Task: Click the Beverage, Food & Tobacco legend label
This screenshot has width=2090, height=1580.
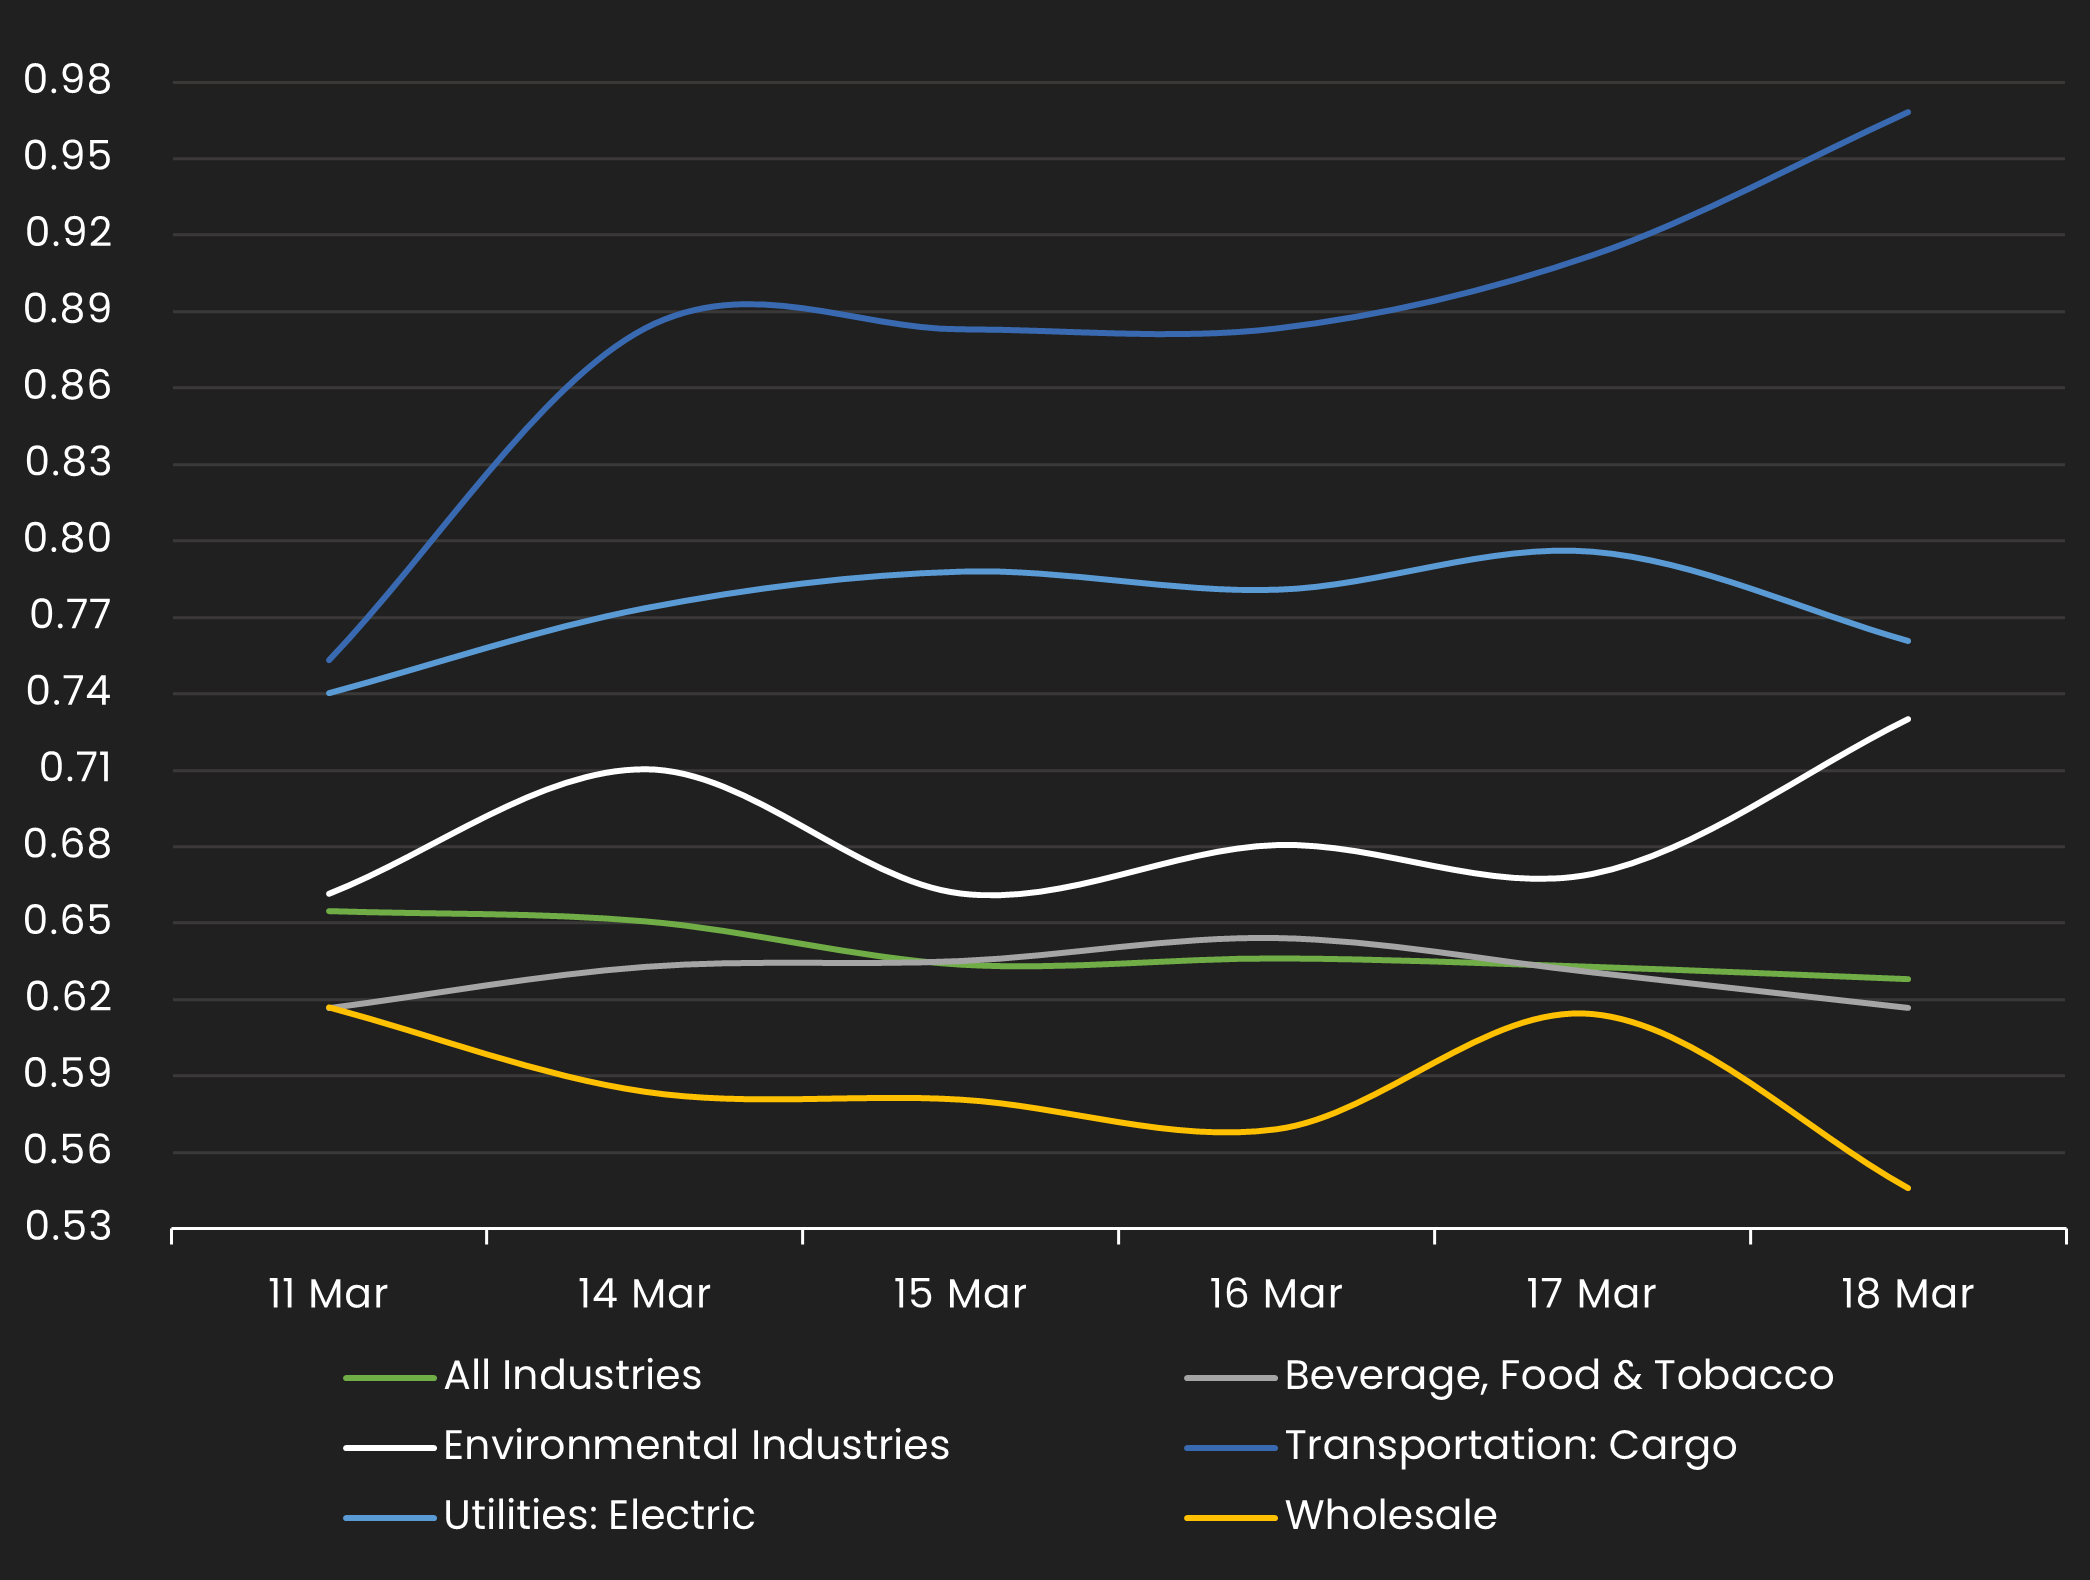Action: tap(1558, 1376)
